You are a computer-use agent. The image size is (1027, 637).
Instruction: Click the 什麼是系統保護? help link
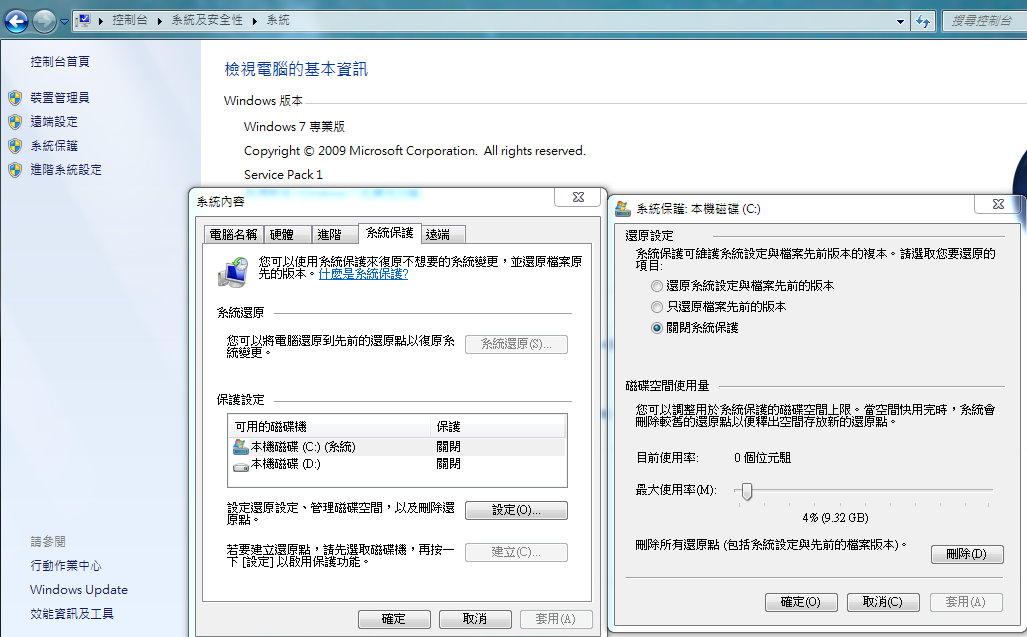coord(364,274)
